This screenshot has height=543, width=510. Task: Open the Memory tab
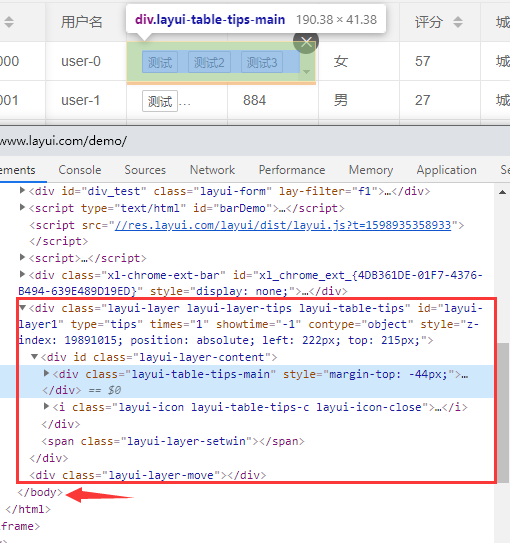point(371,170)
